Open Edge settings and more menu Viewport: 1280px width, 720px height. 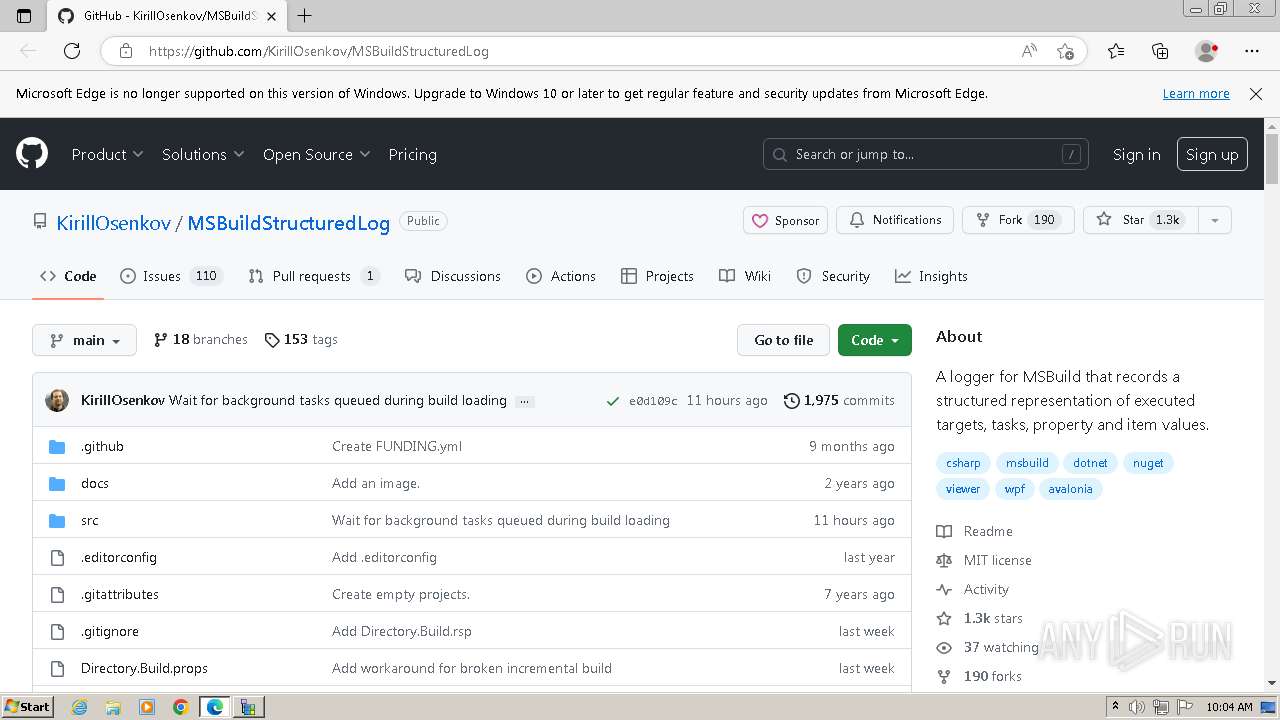click(x=1252, y=51)
